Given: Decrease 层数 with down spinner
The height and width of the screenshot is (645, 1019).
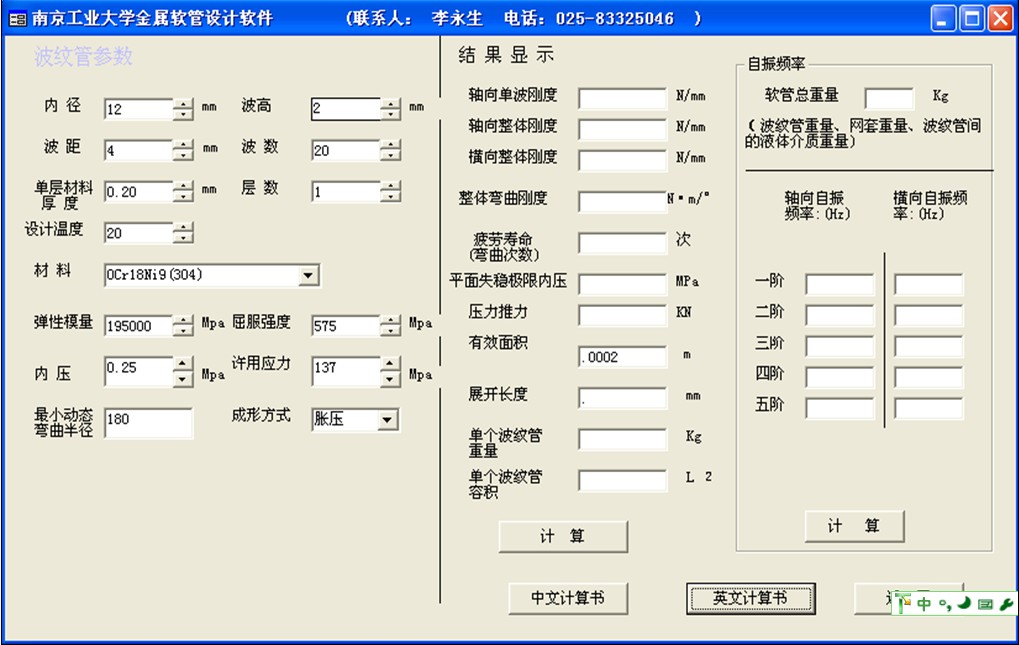Looking at the screenshot, I should [391, 198].
